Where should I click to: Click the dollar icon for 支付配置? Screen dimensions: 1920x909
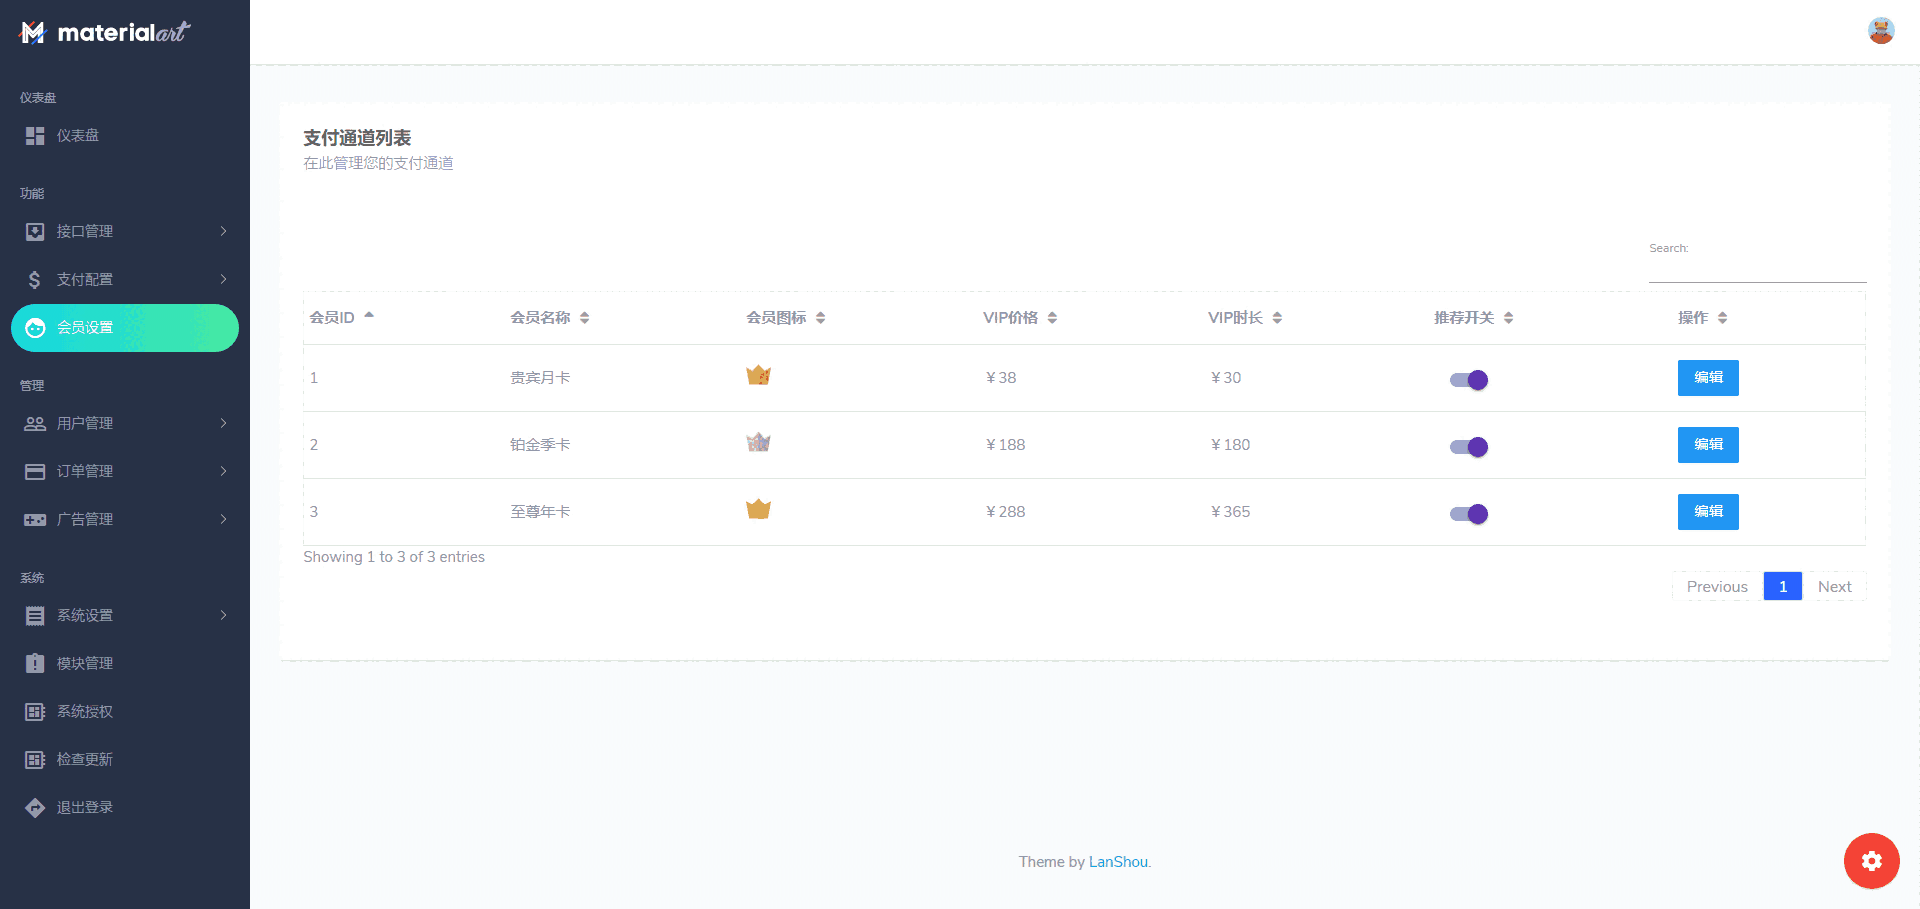pos(35,280)
